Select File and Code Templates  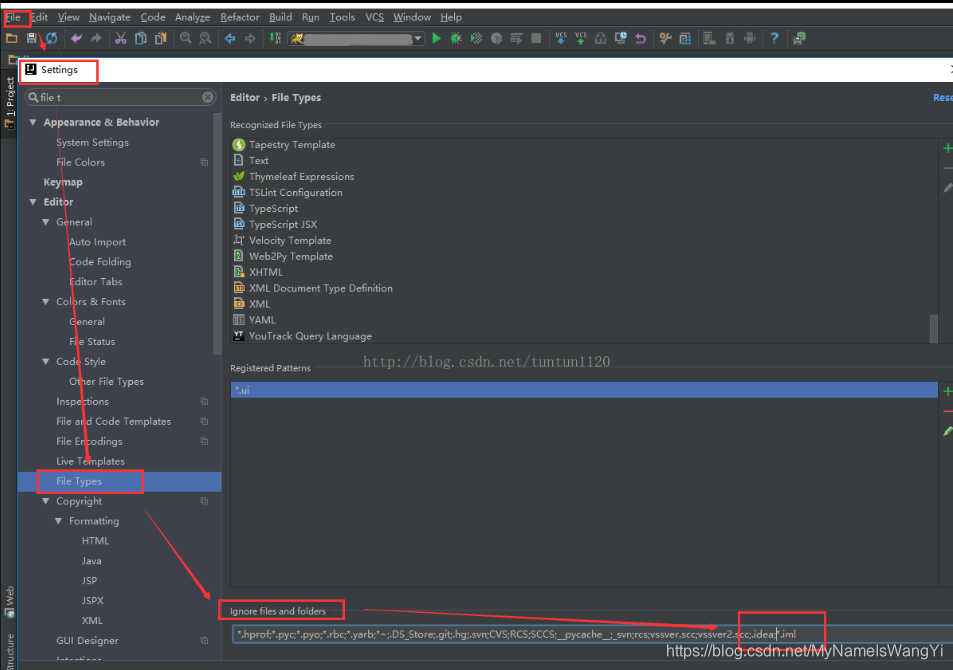[113, 421]
